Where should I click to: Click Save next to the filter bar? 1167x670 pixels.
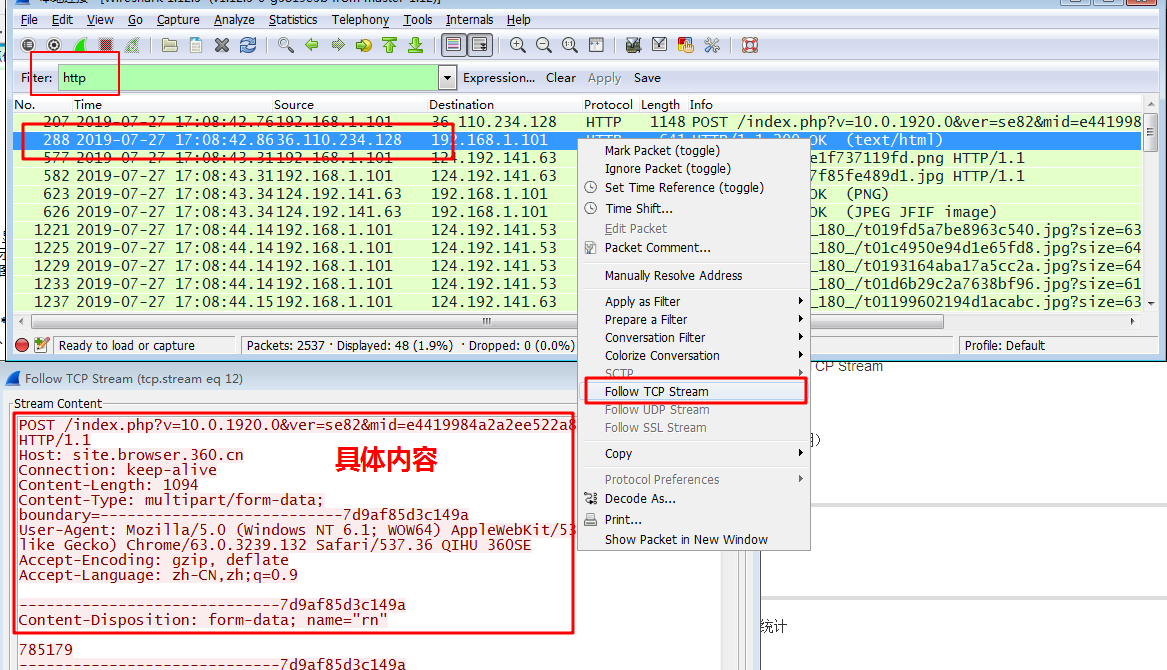coord(647,77)
